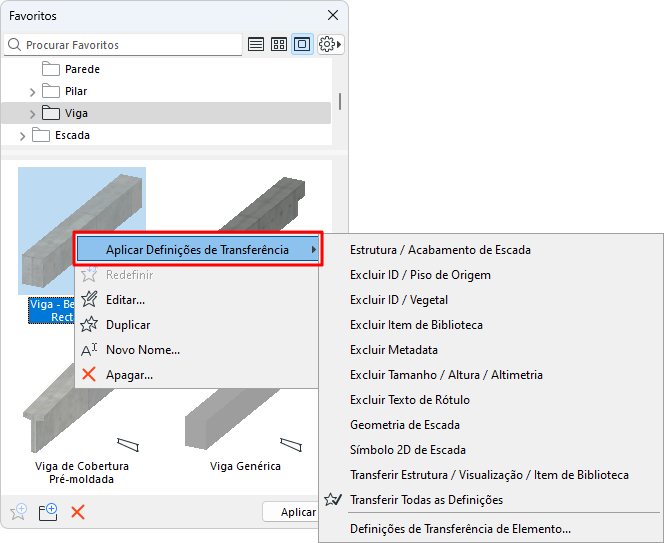Expand the Escada folder chevron
Viewport: 664px width, 543px height.
(x=22, y=136)
